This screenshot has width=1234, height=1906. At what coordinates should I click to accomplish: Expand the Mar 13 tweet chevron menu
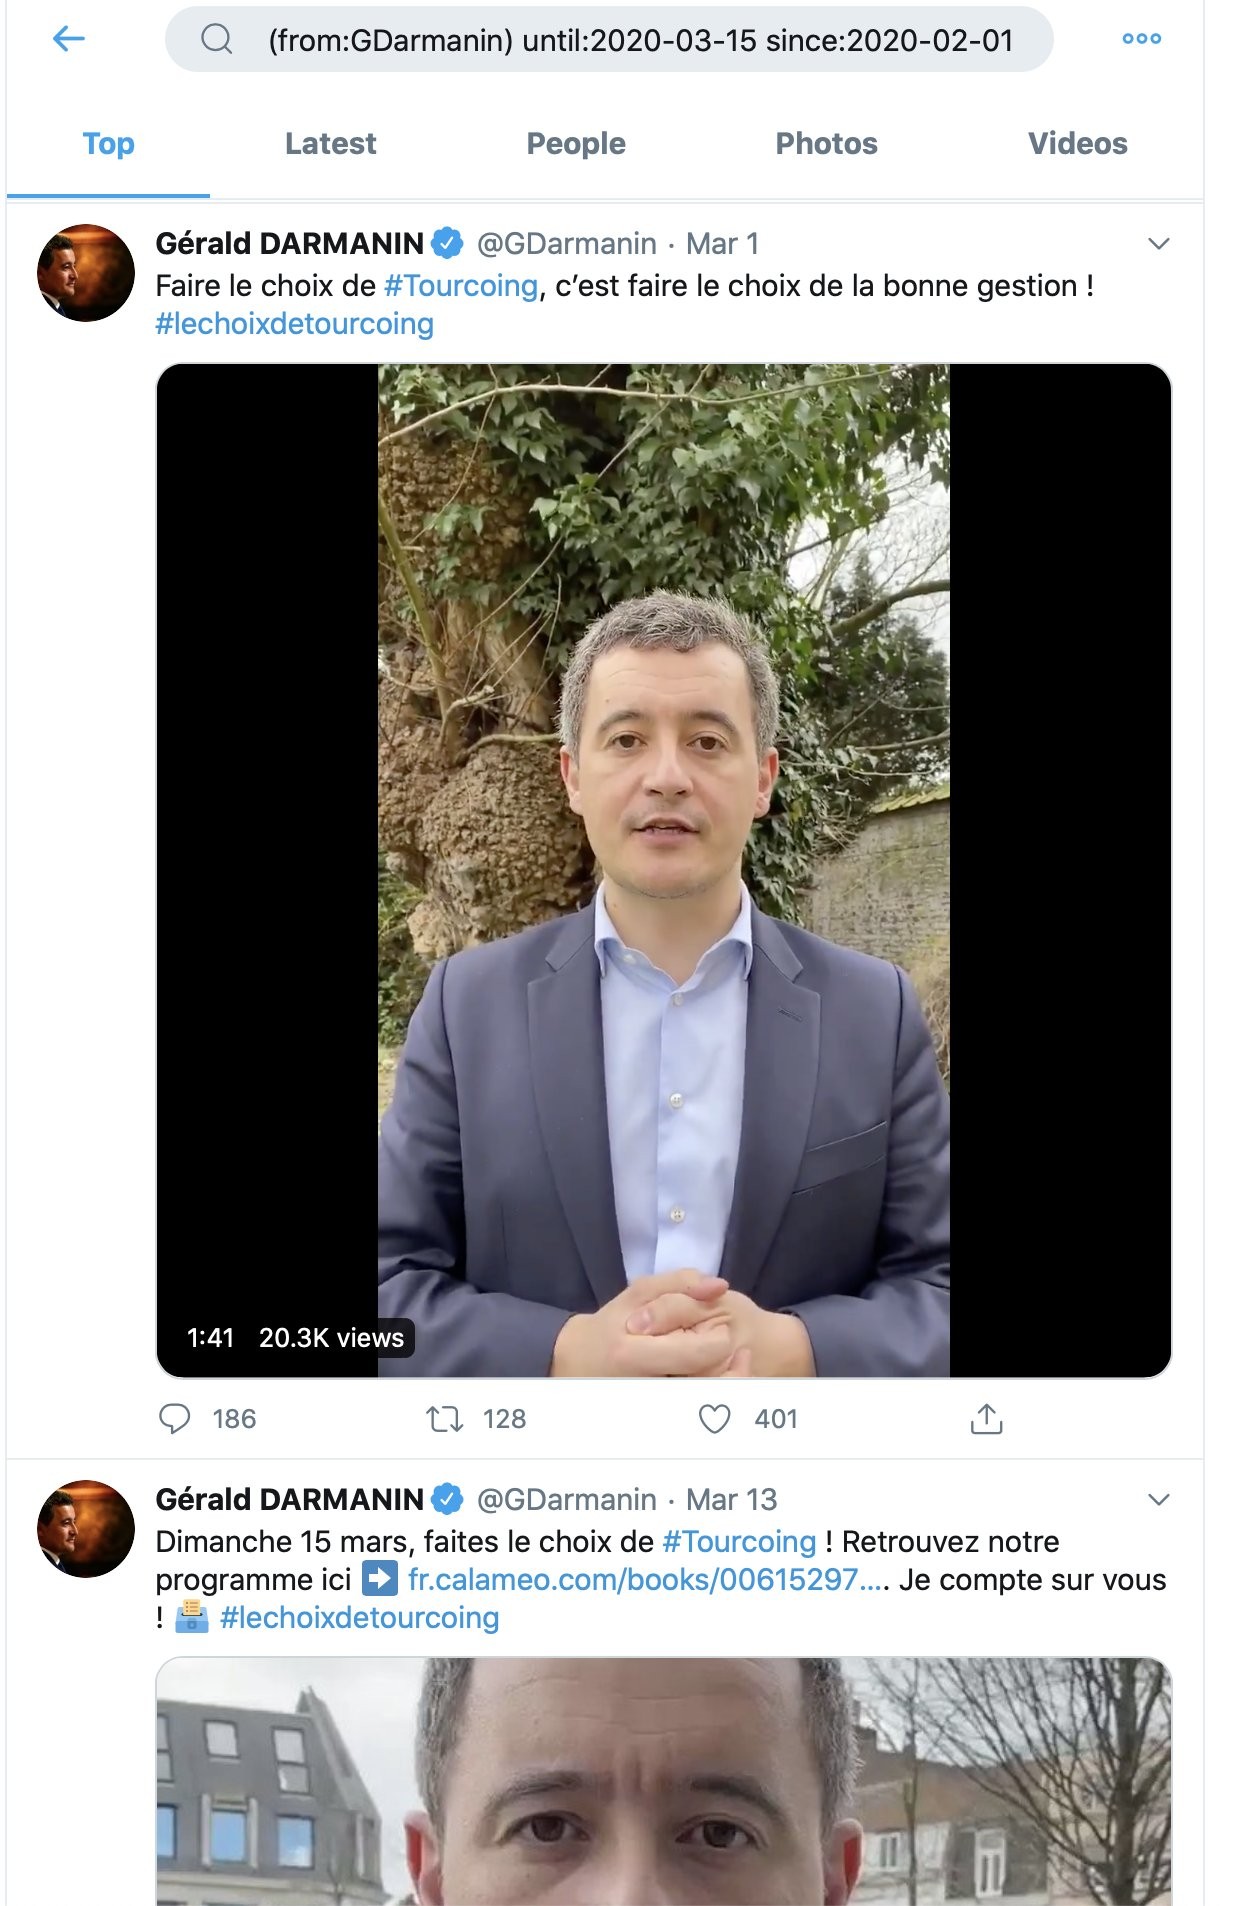click(1159, 1500)
